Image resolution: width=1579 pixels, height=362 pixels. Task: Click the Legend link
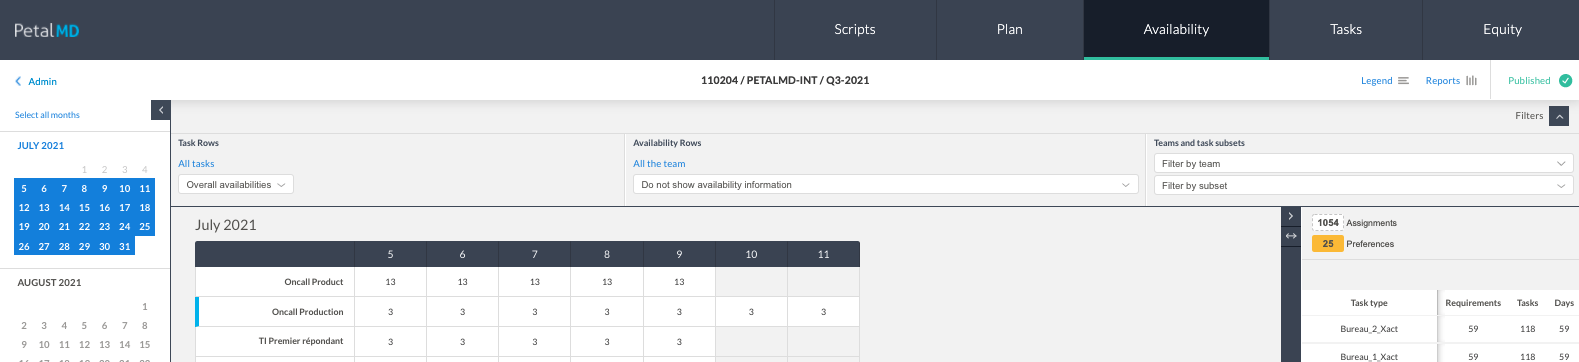tap(1376, 81)
